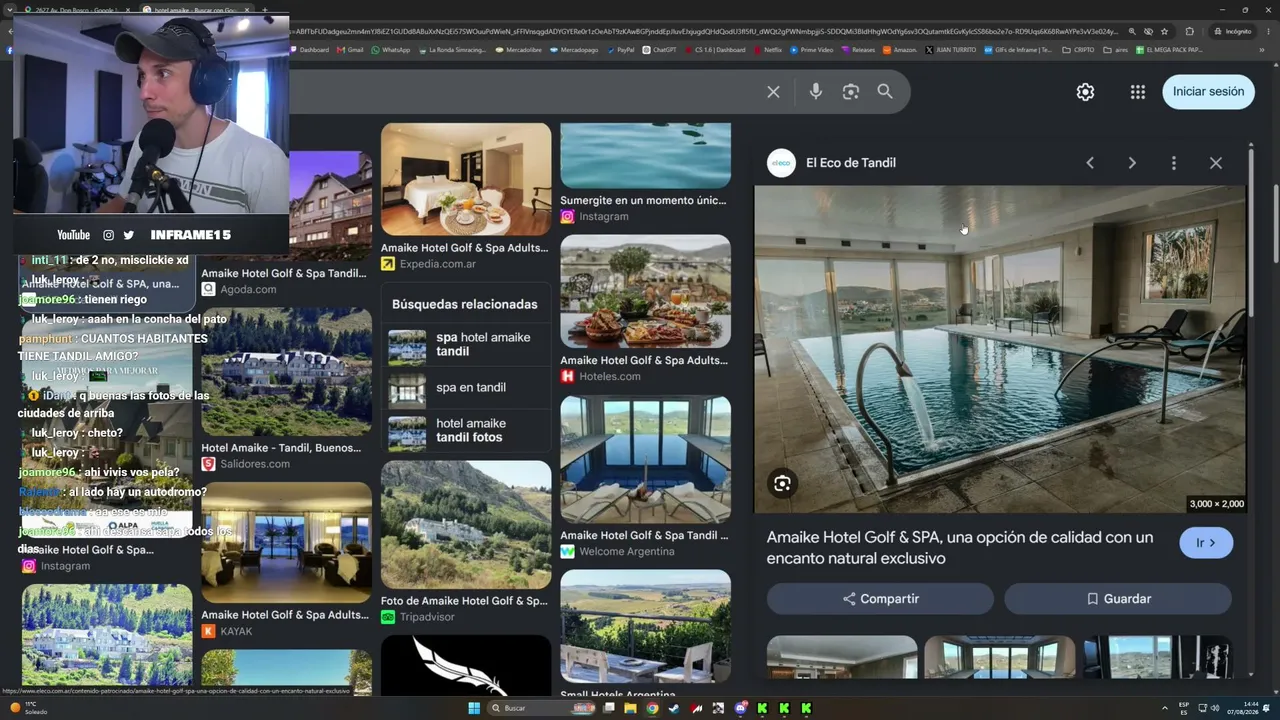This screenshot has height=720, width=1280.
Task: Open the Gmail bookmark
Action: tap(350, 50)
